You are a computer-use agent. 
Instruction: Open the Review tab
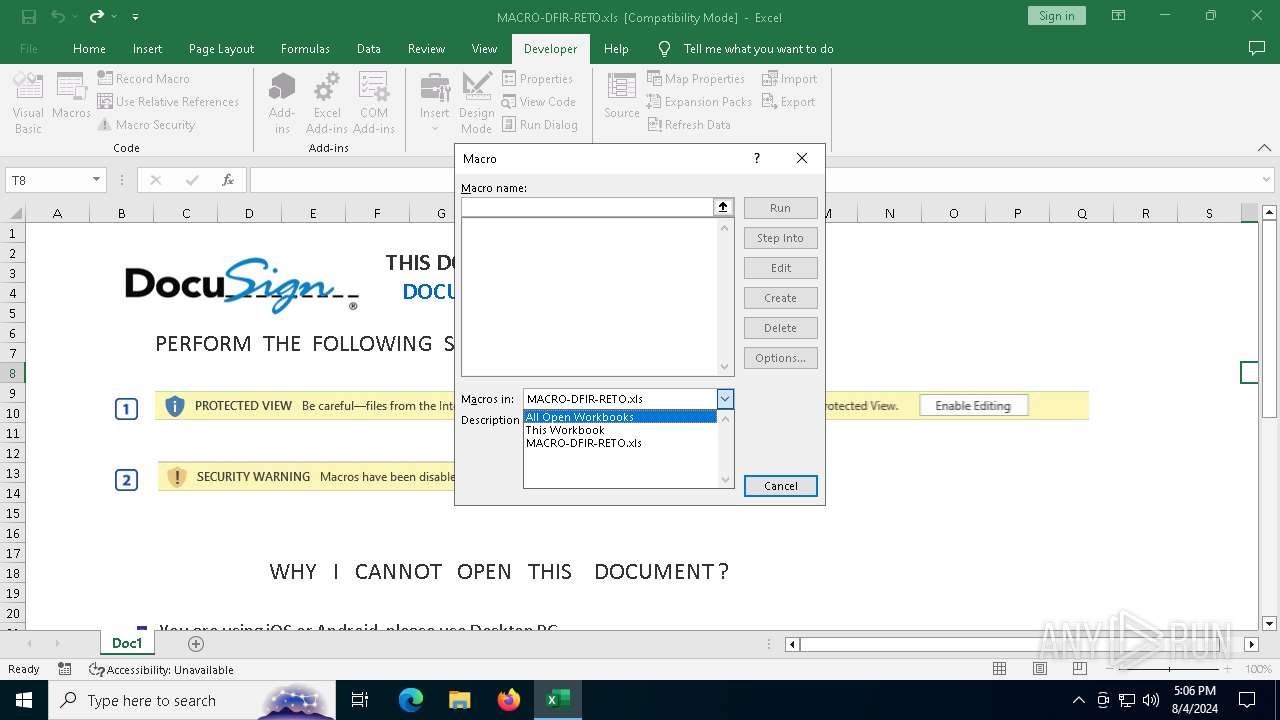coord(426,48)
